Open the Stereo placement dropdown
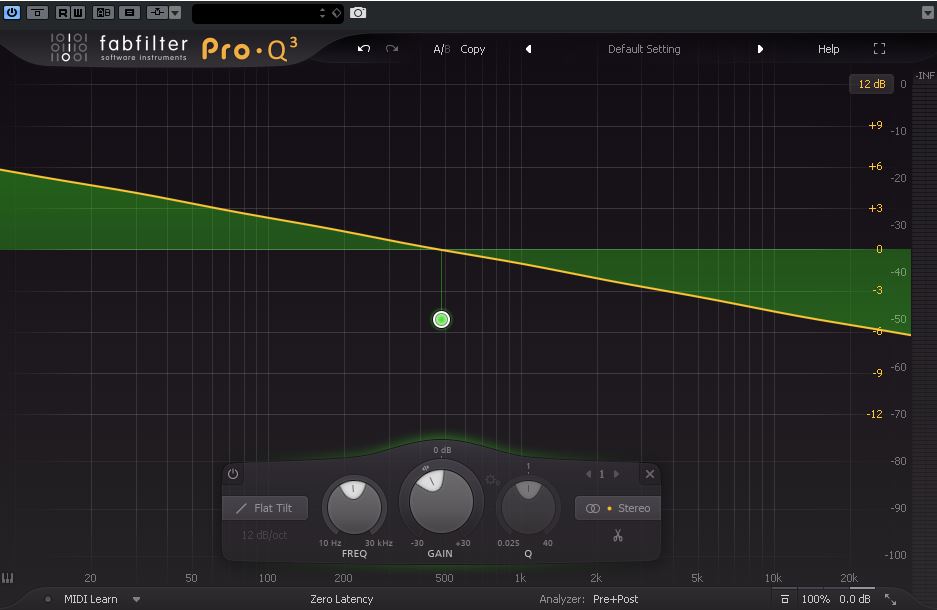The image size is (937, 610). coord(618,508)
